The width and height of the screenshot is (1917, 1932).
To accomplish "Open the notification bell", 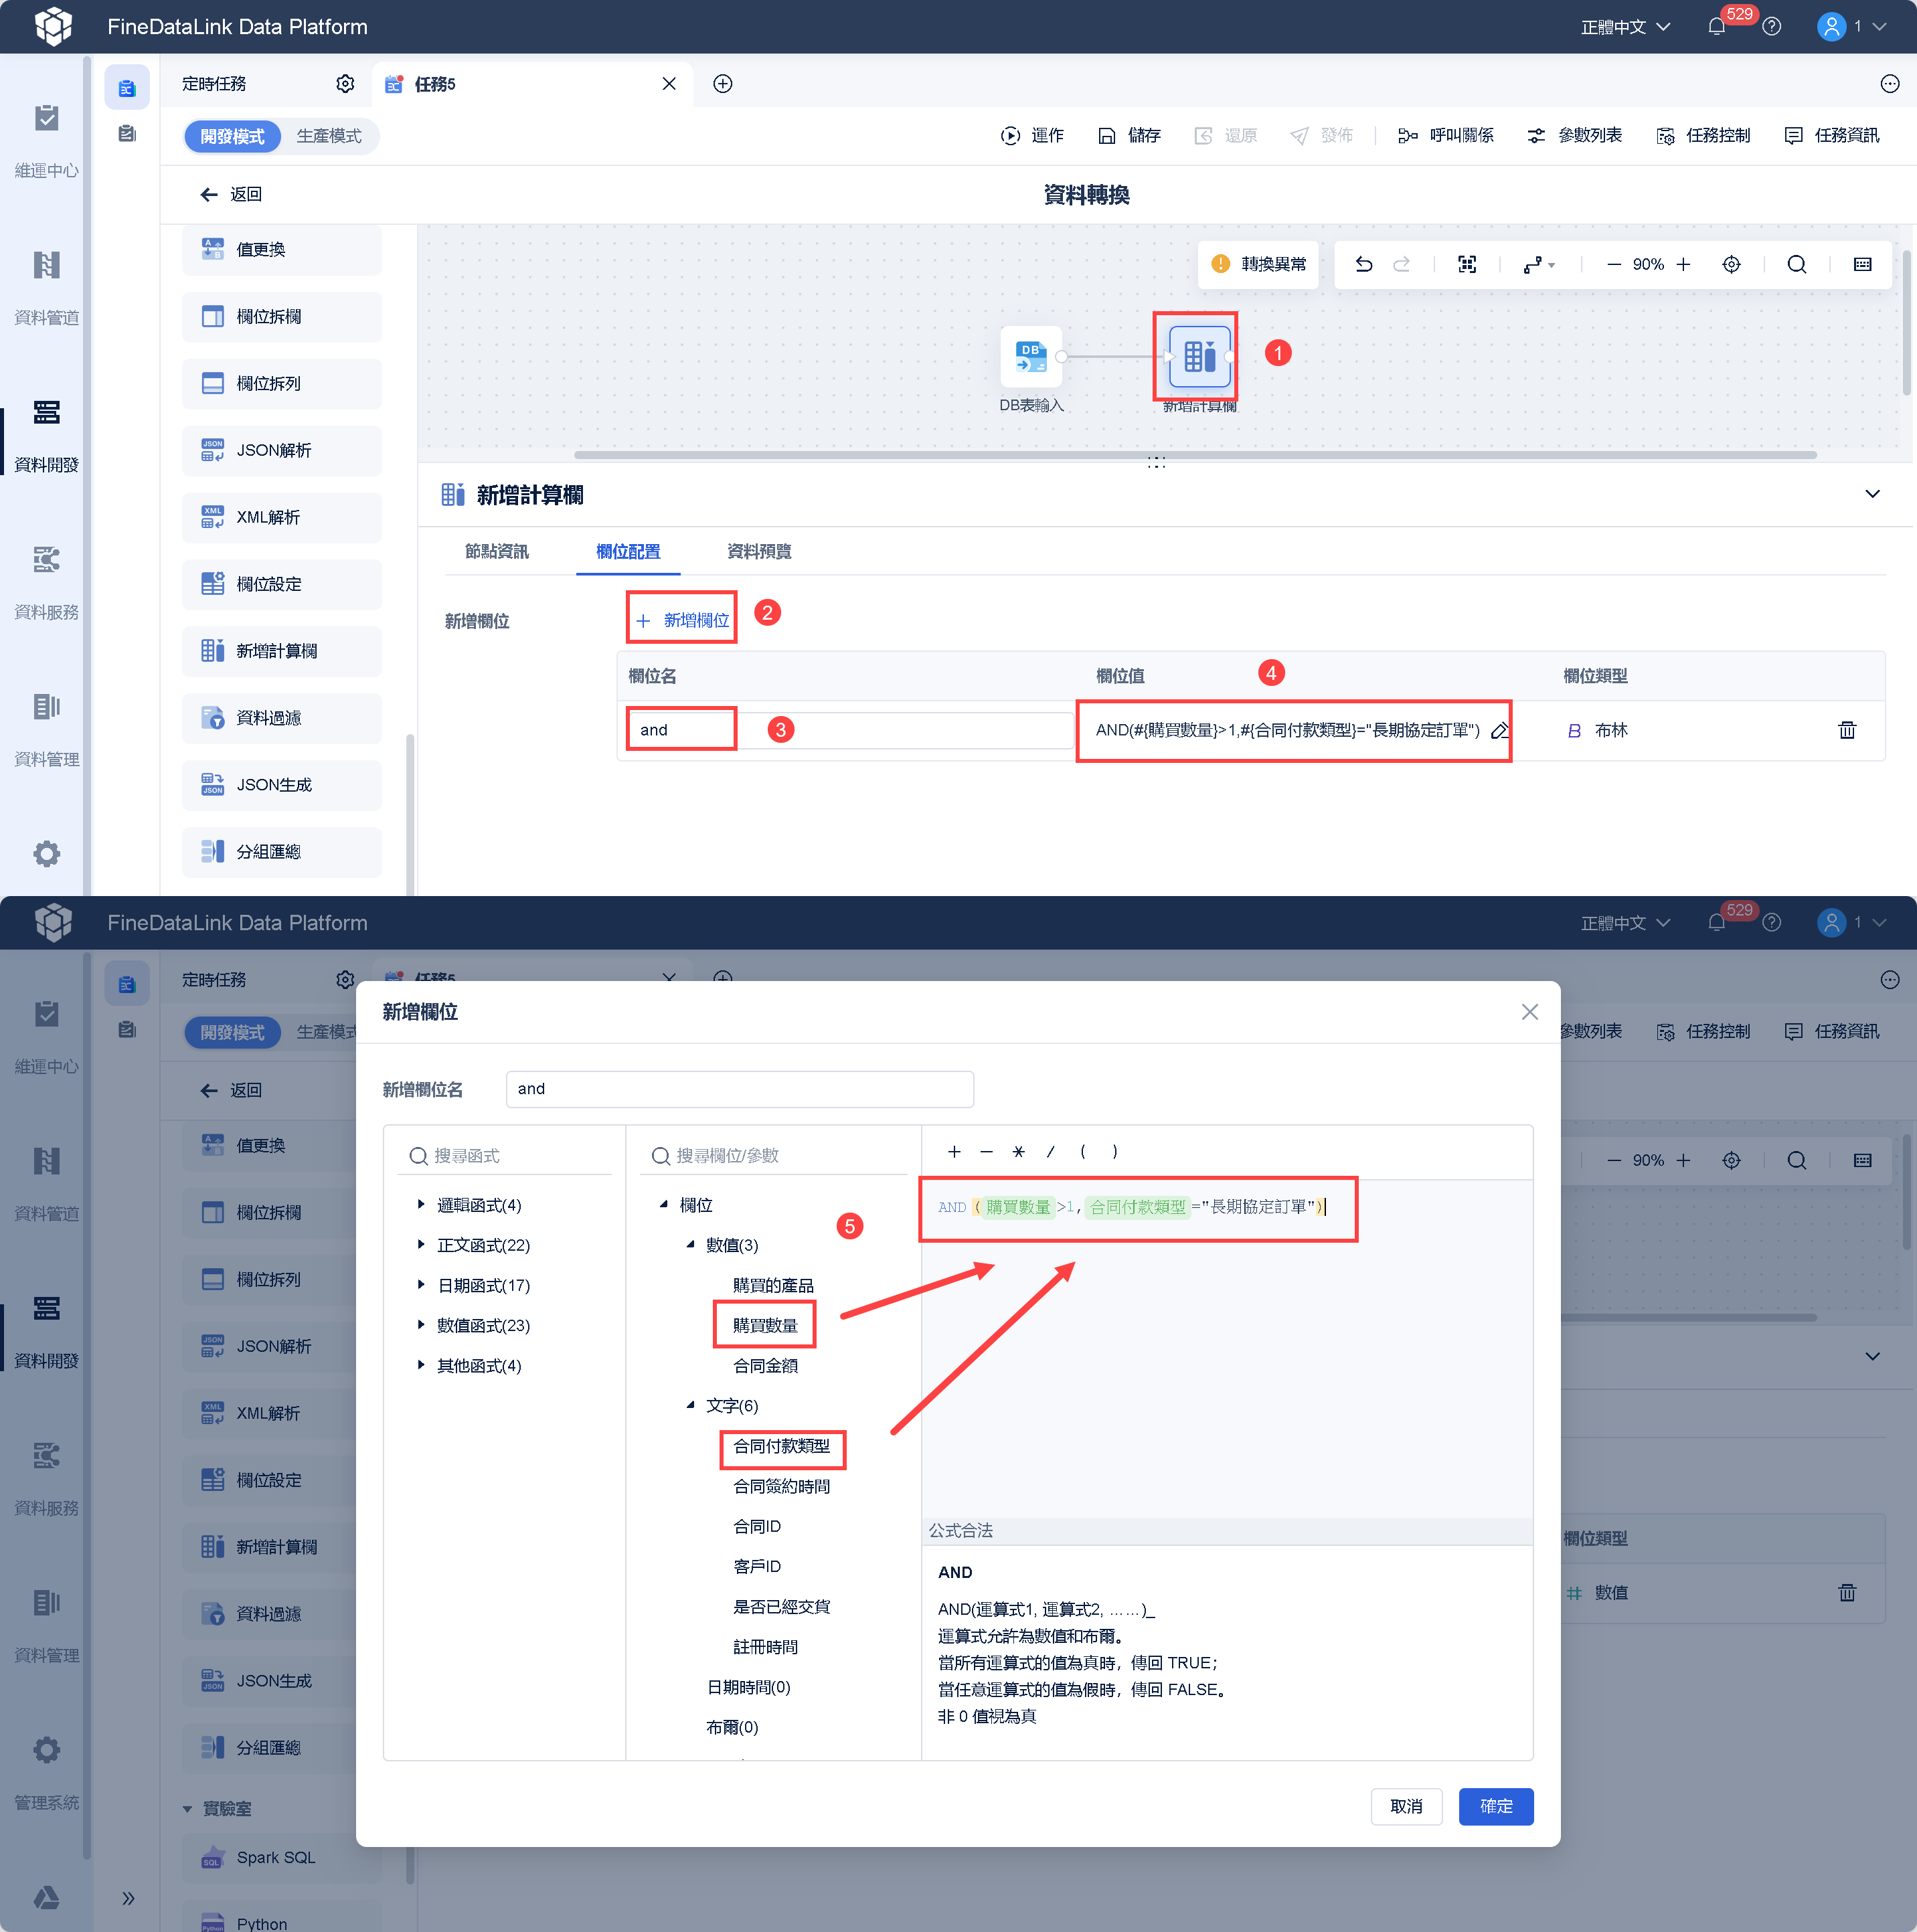I will click(1716, 27).
